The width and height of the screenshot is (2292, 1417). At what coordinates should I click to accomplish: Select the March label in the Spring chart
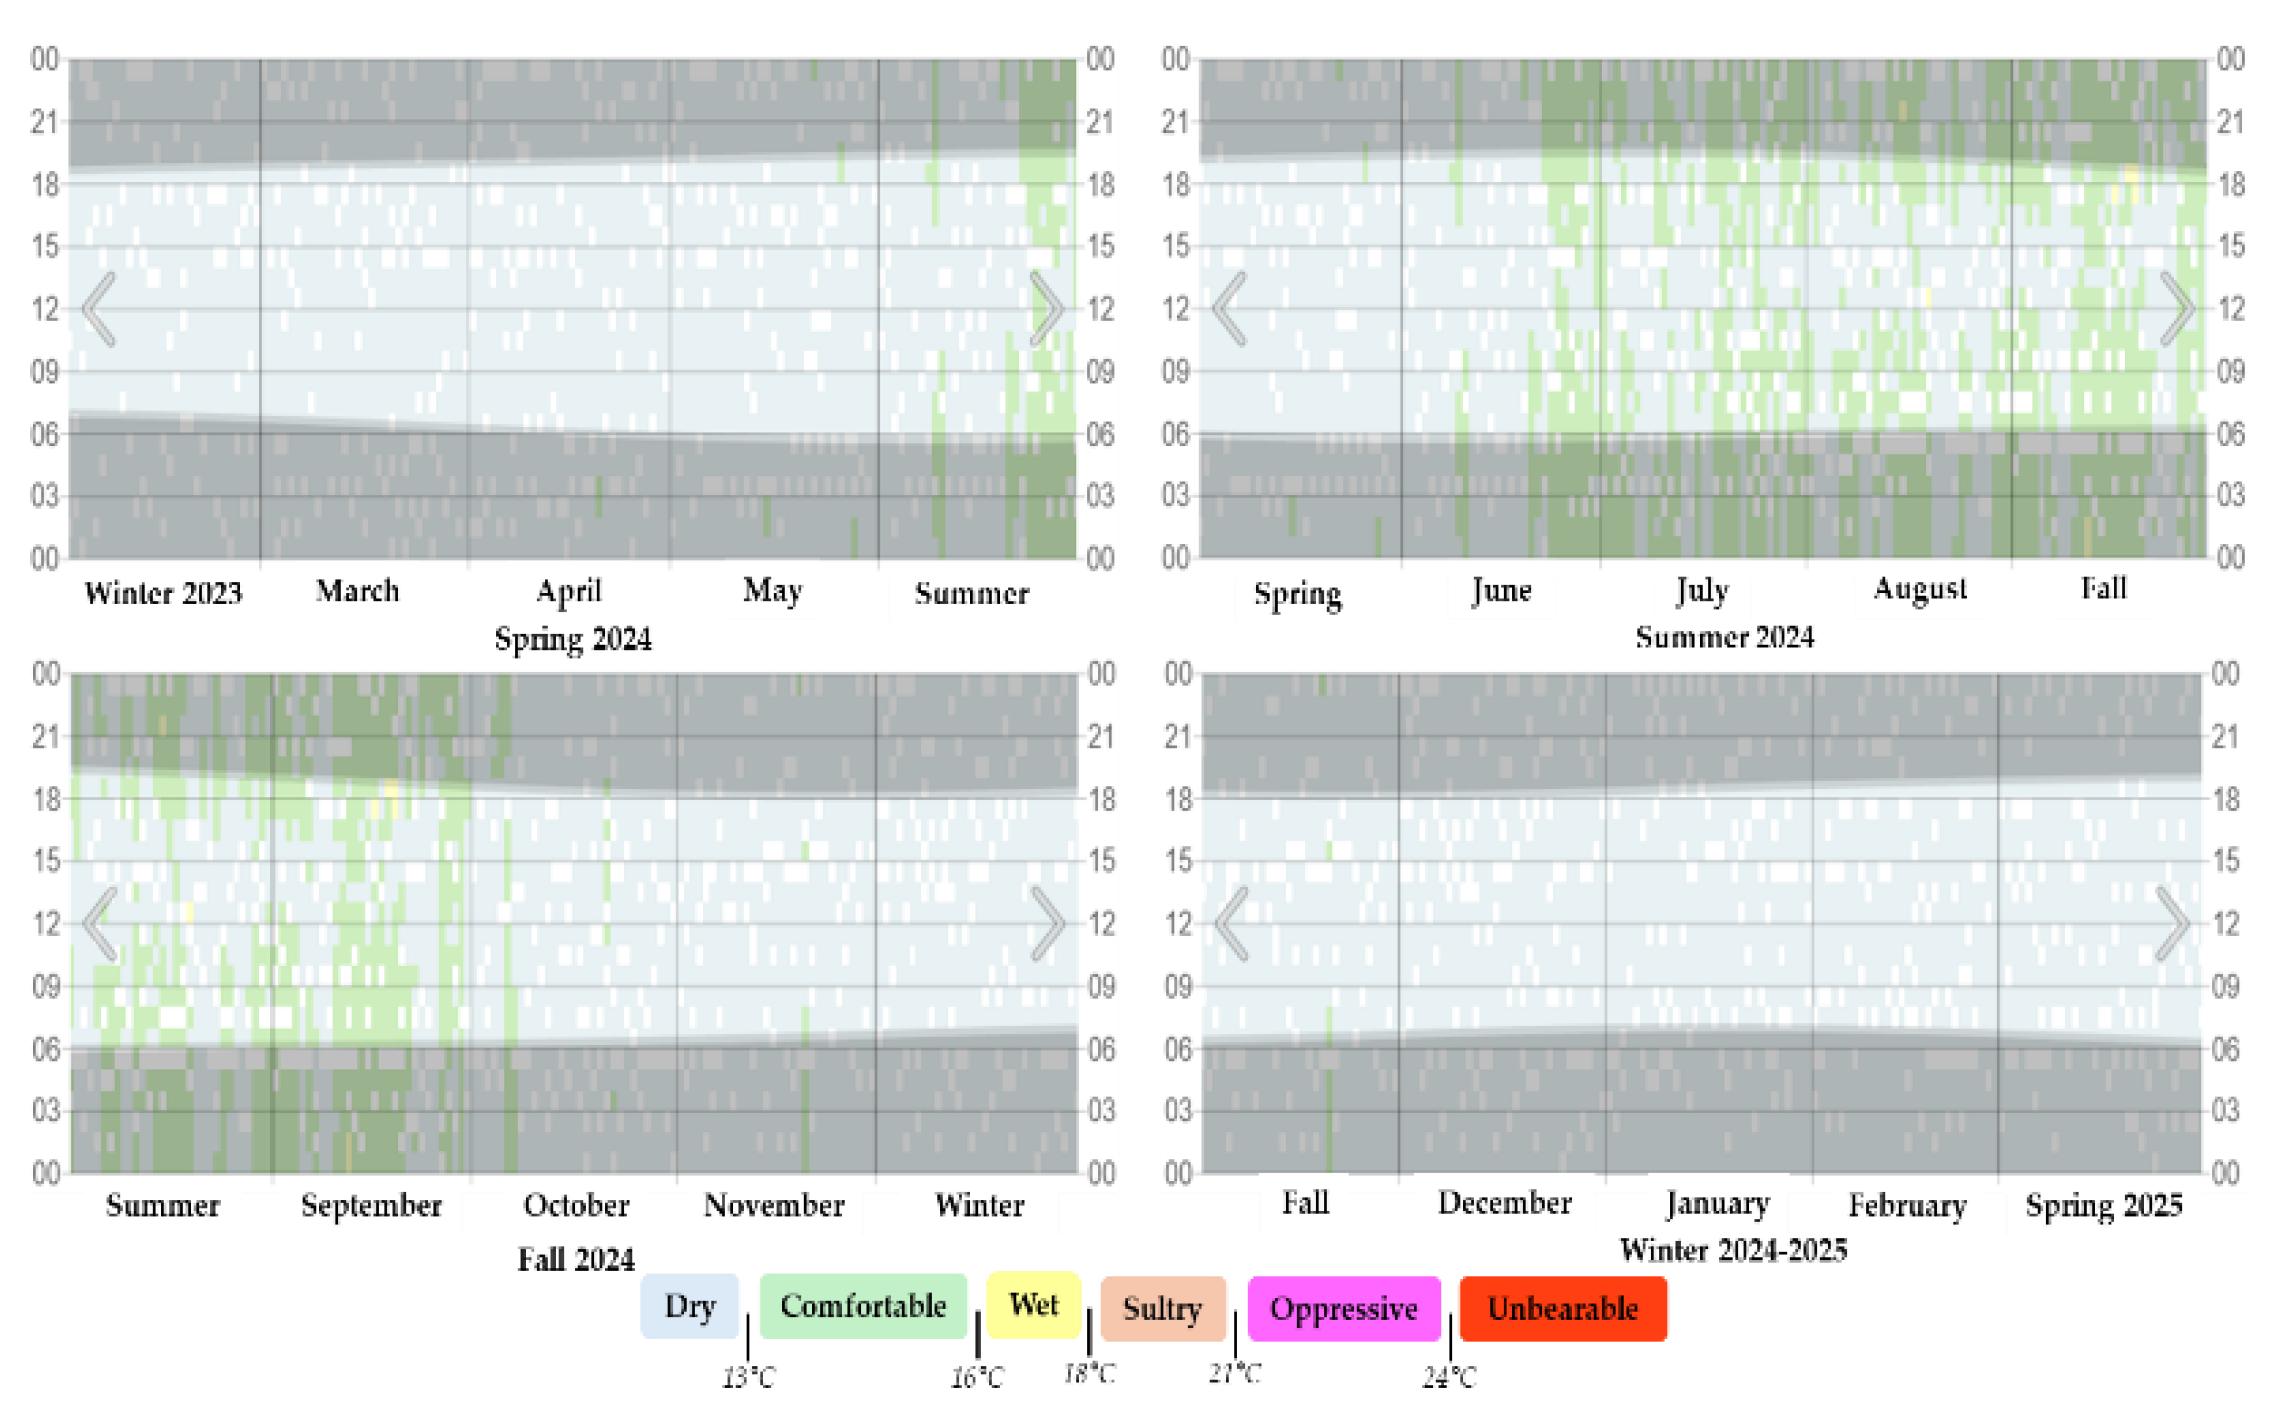pos(358,592)
